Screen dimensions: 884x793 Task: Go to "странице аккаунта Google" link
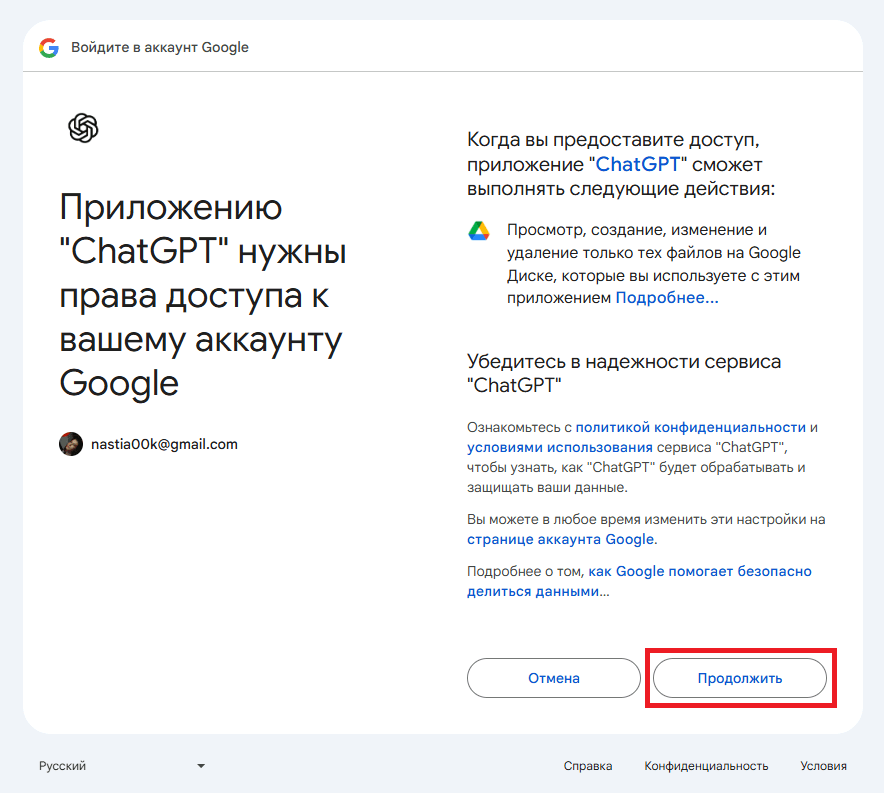tap(561, 539)
